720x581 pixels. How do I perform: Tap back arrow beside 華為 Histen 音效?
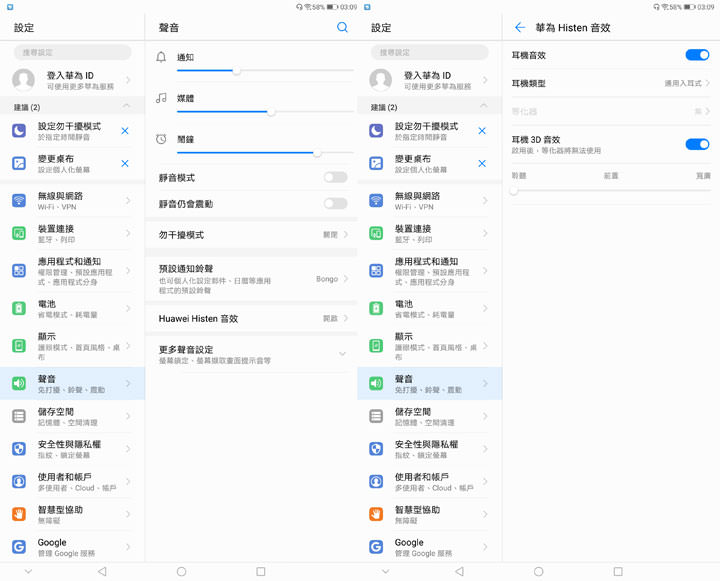click(520, 28)
